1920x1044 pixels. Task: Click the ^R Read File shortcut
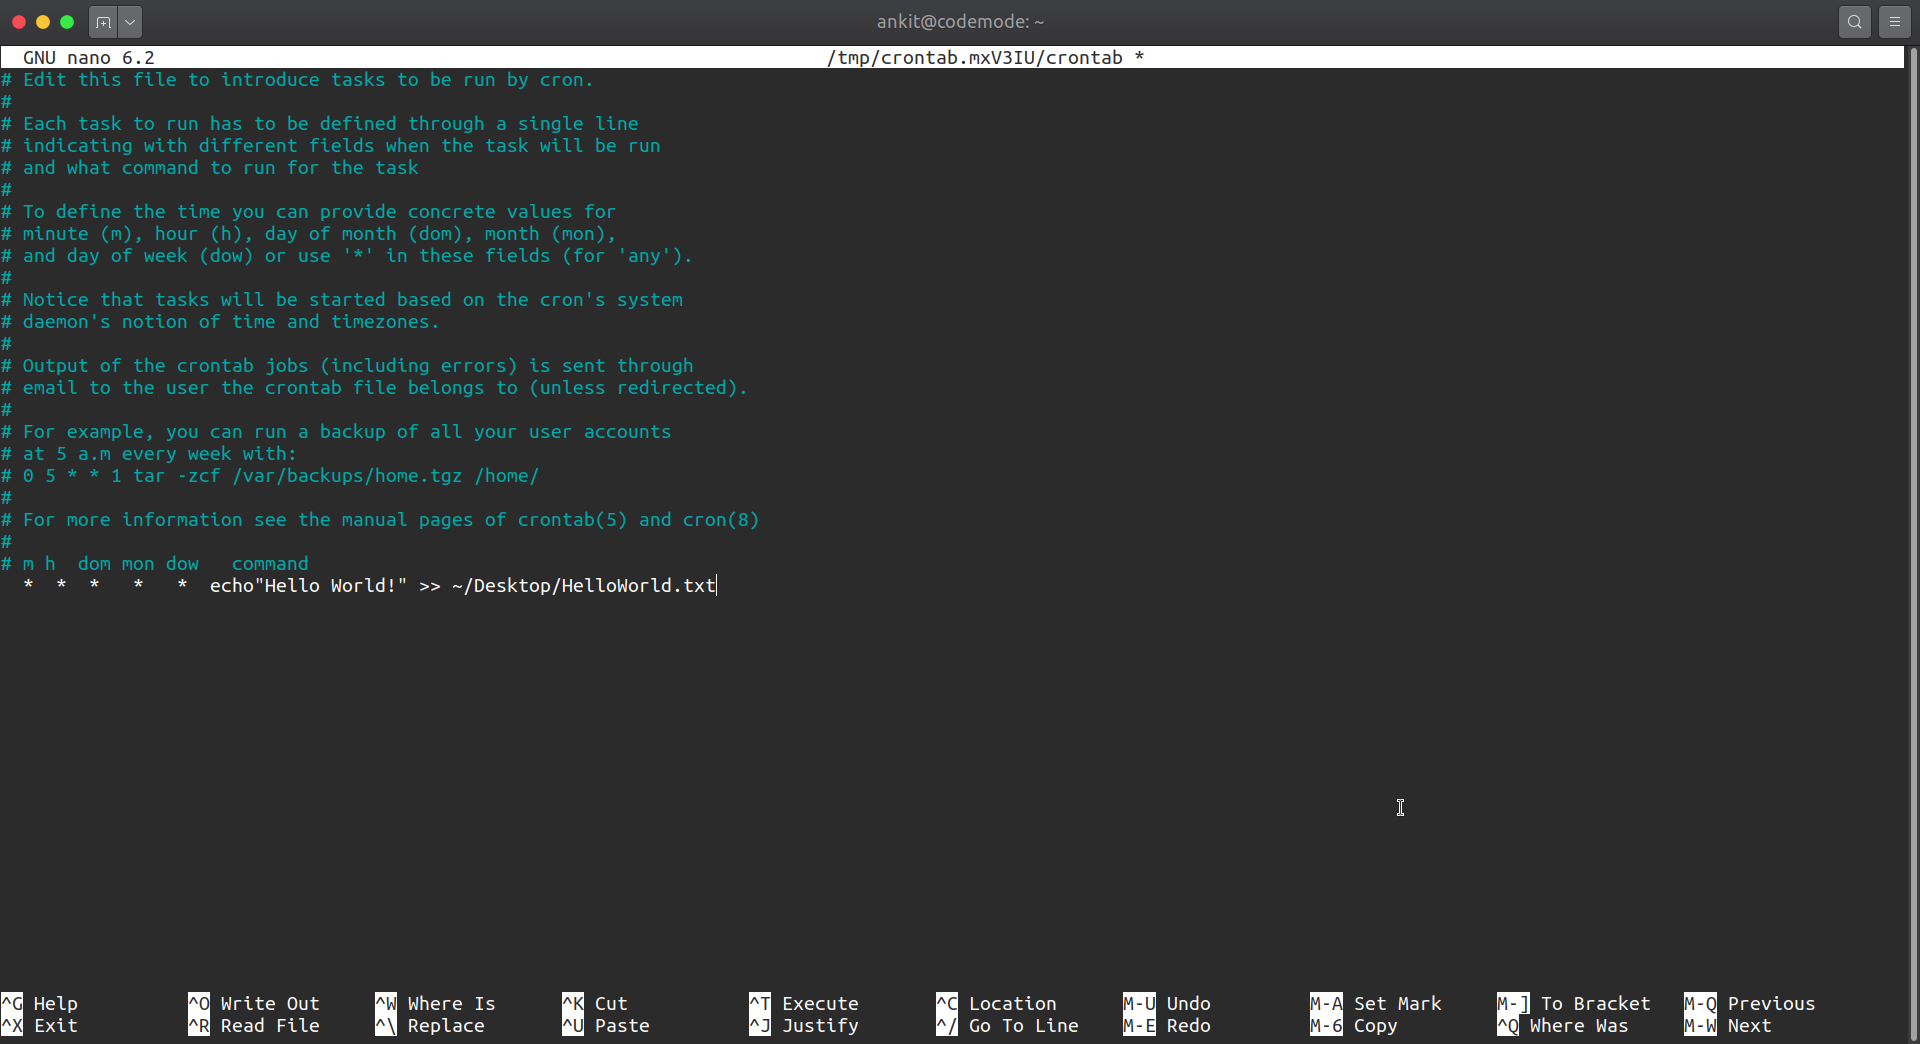point(254,1025)
